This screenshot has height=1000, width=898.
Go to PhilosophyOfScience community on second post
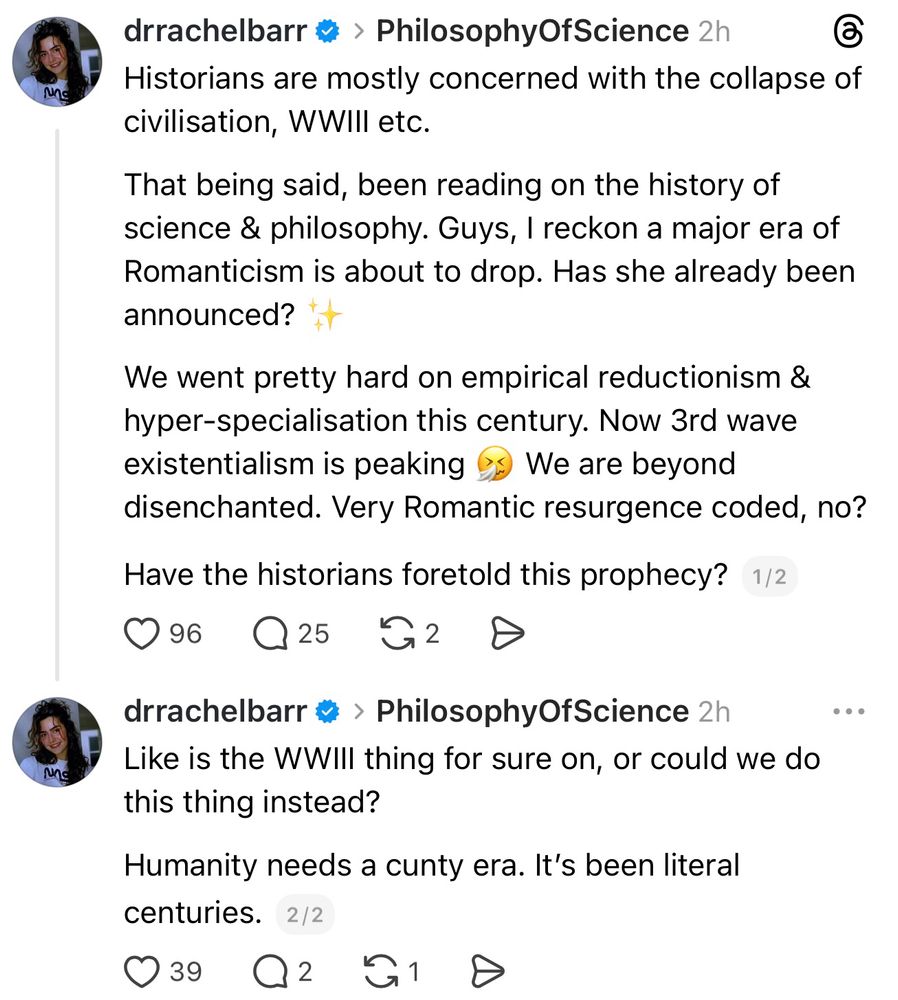(532, 712)
